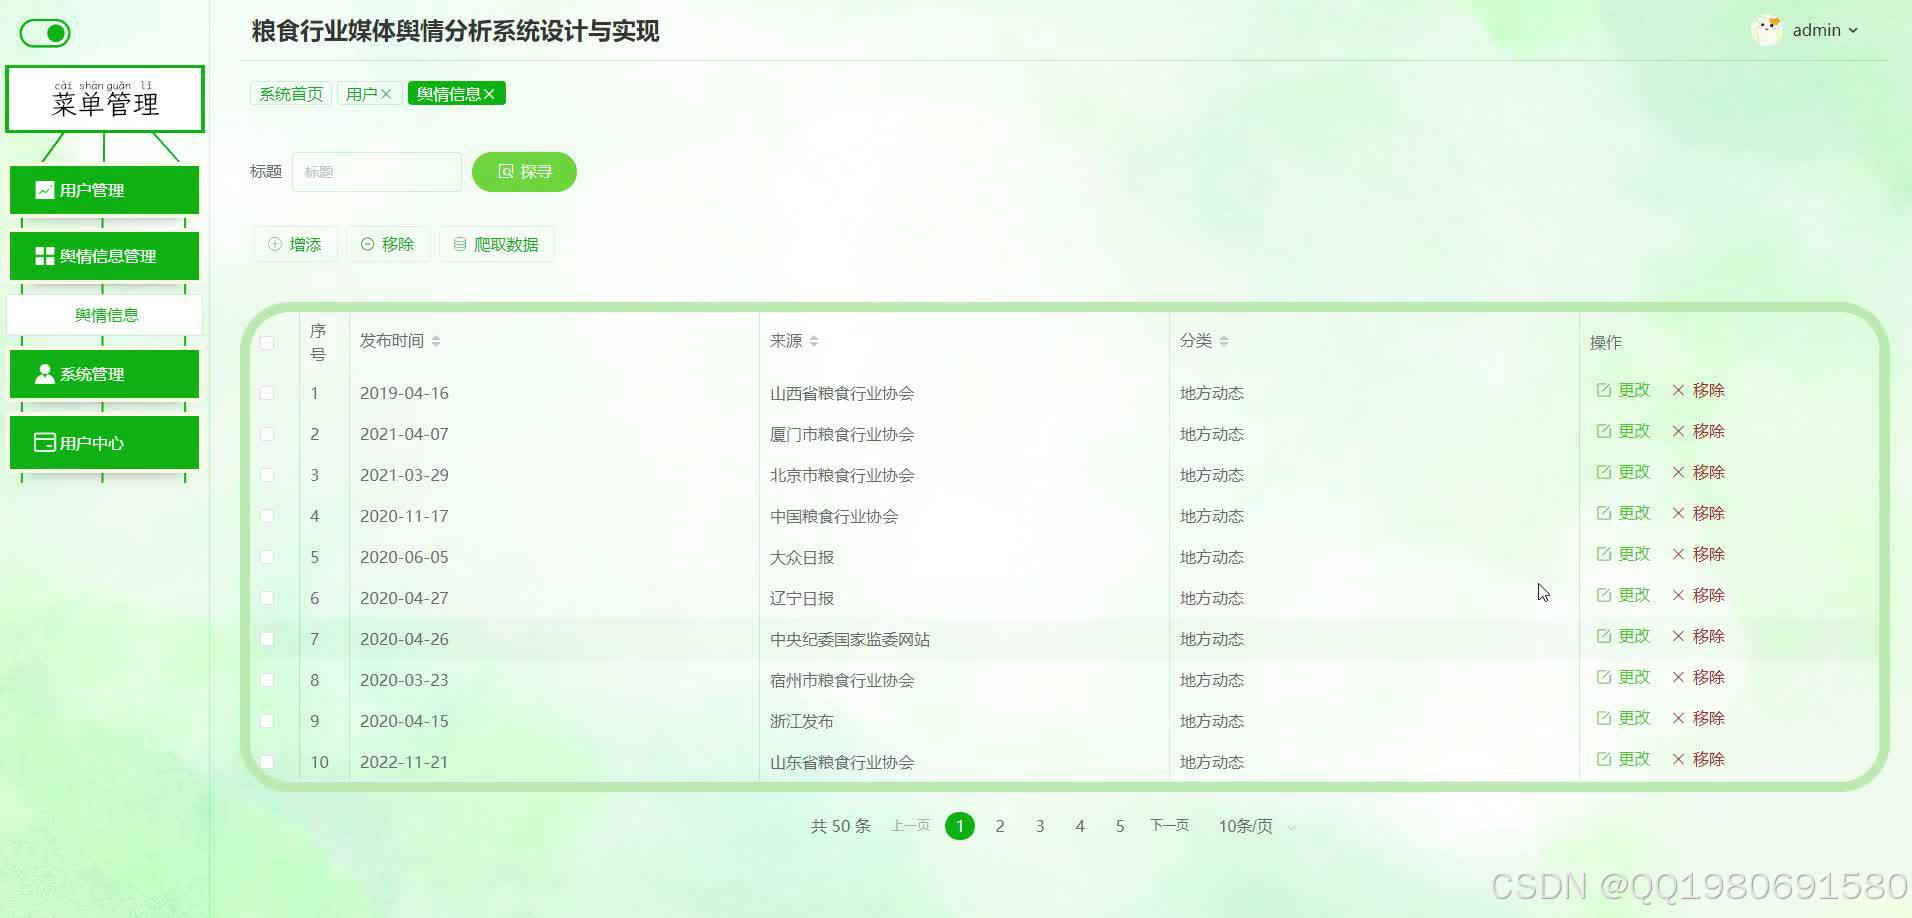1912x918 pixels.
Task: Close the 用户 tab
Action: (x=386, y=94)
